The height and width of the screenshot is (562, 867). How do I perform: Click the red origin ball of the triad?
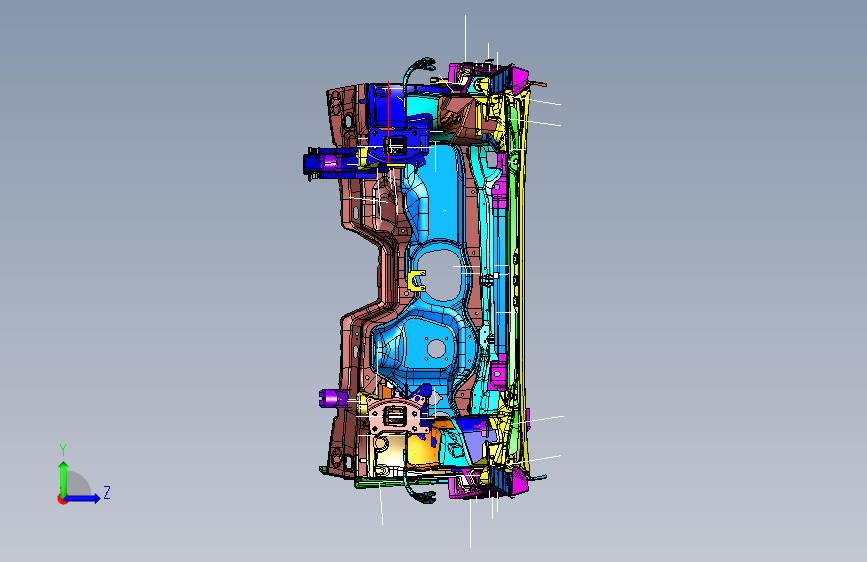tap(62, 499)
